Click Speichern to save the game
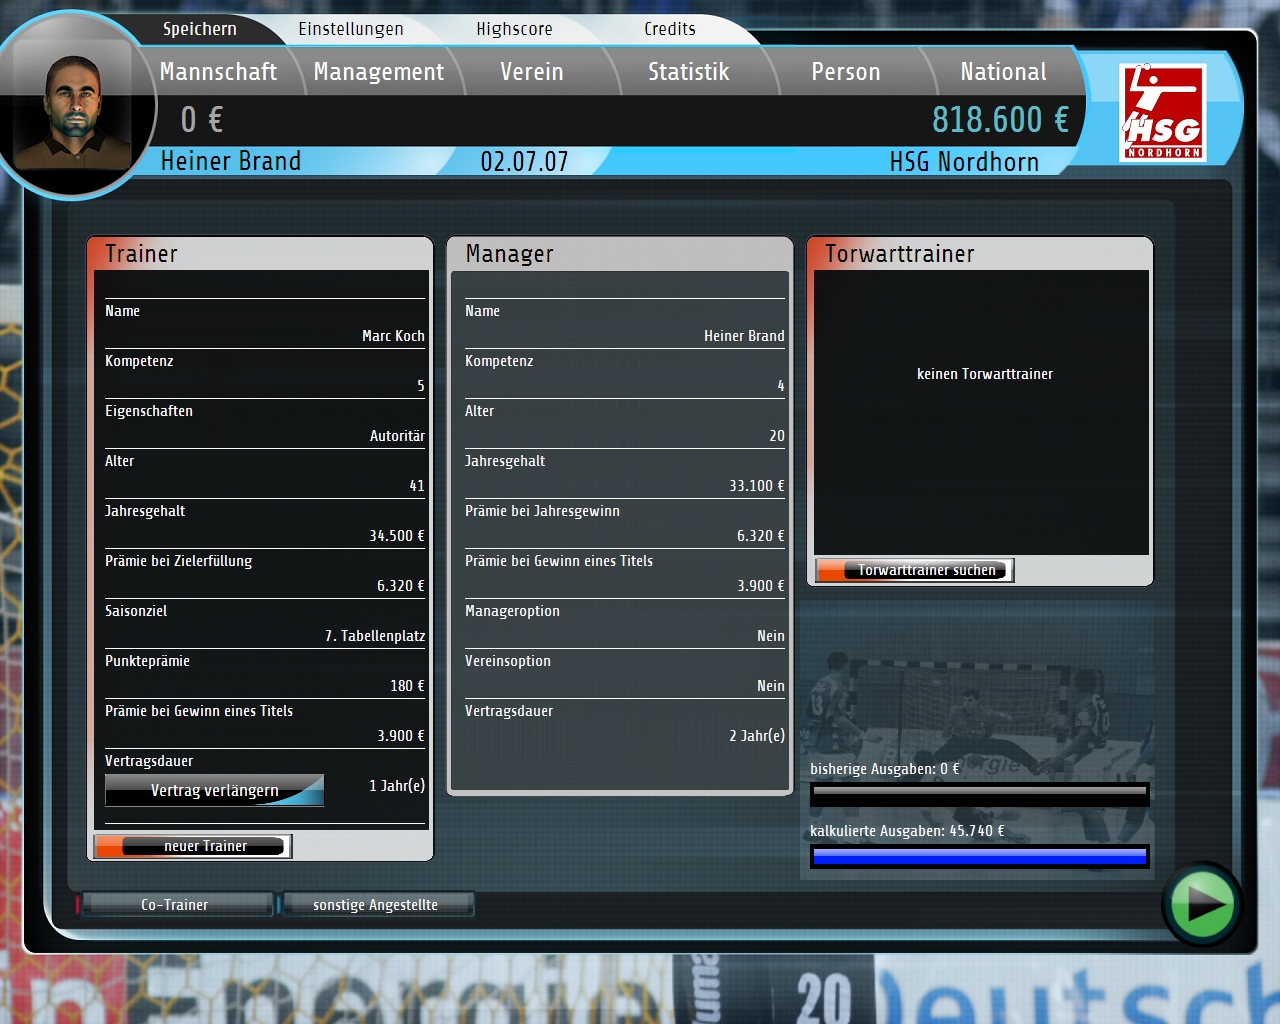 point(200,29)
